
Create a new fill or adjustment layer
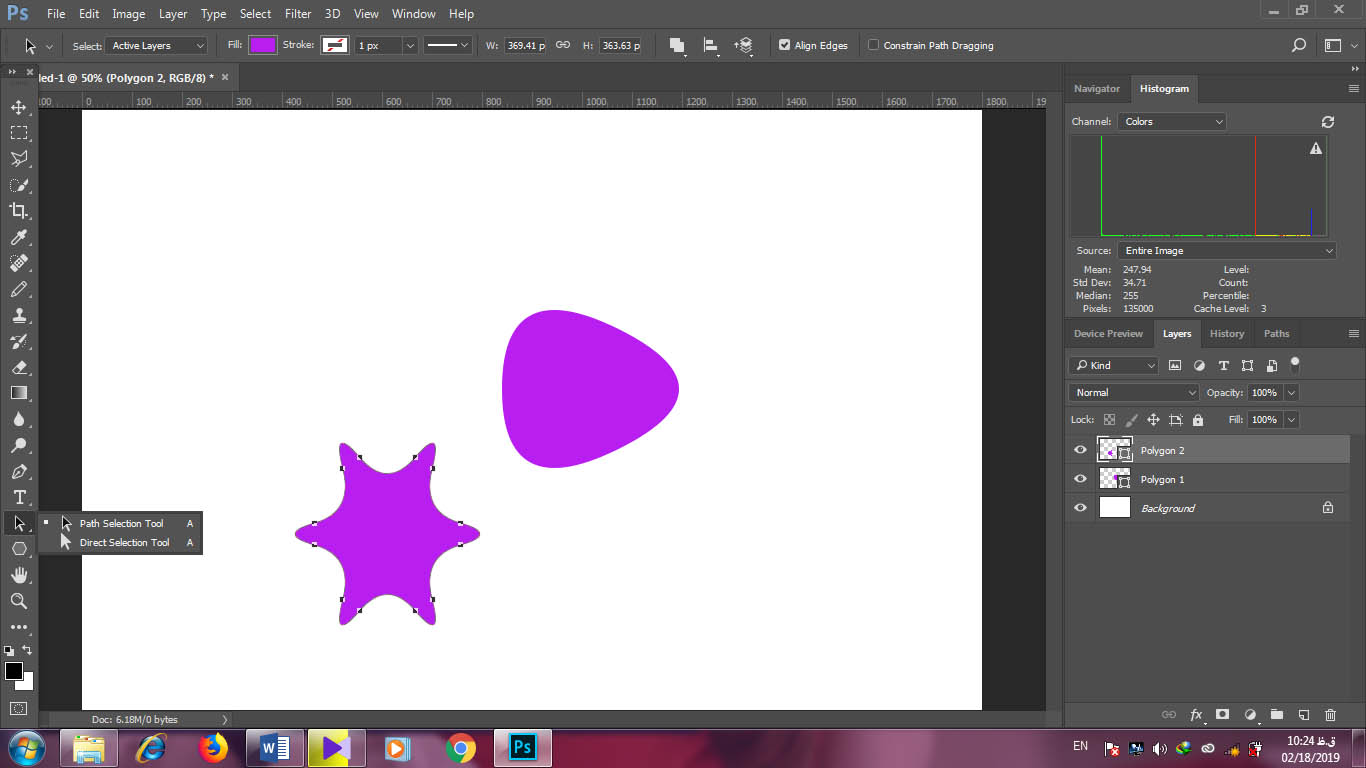[1250, 715]
